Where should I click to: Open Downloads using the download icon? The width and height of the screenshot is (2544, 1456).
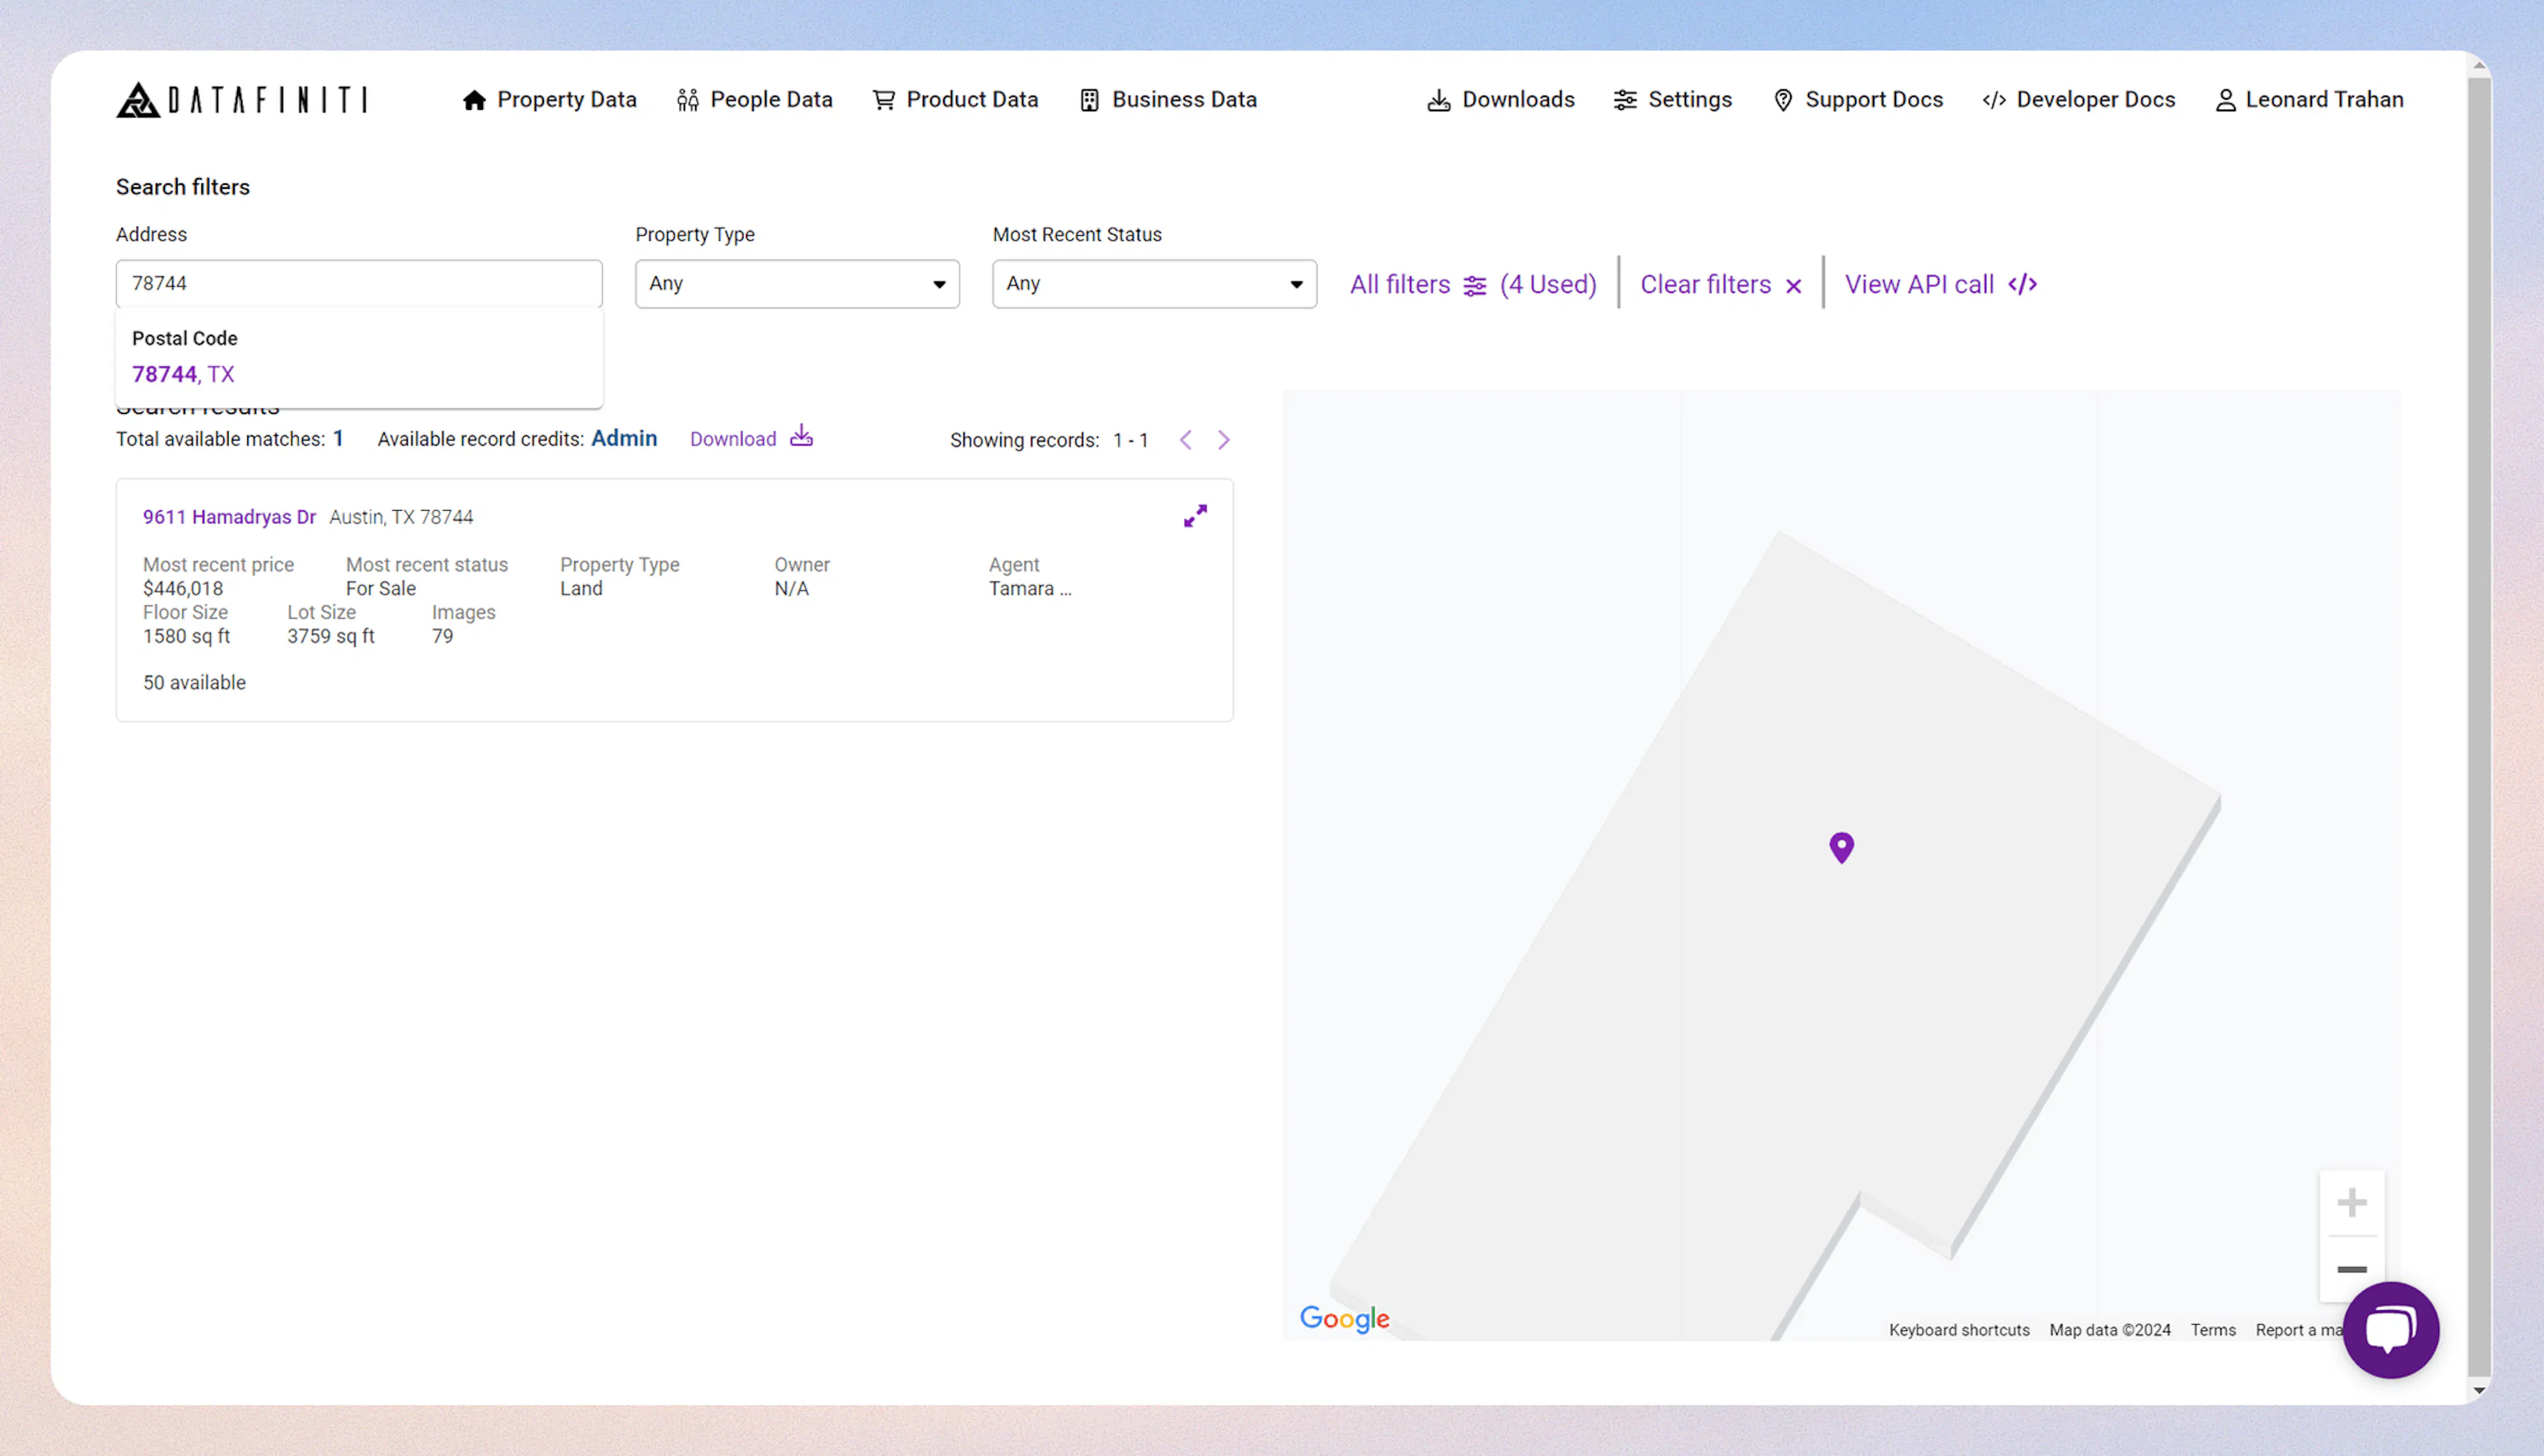pyautogui.click(x=1439, y=99)
